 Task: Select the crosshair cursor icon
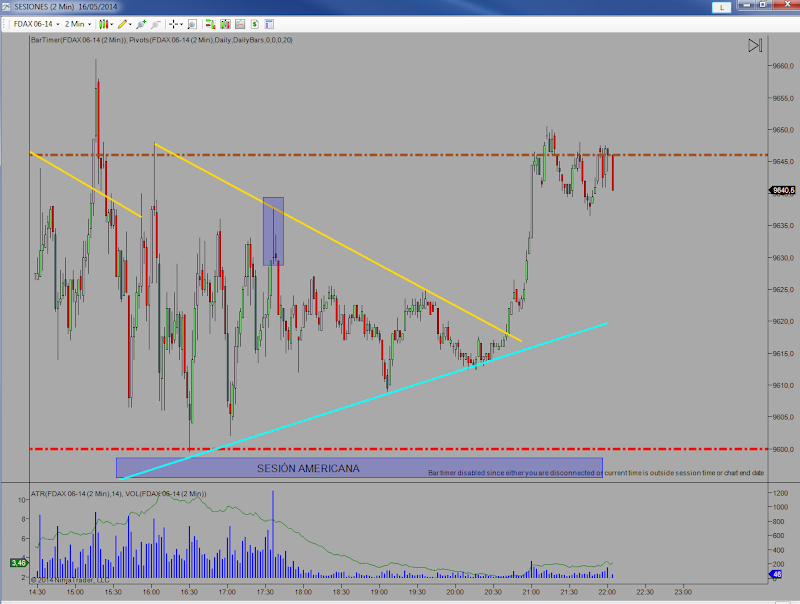[173, 24]
